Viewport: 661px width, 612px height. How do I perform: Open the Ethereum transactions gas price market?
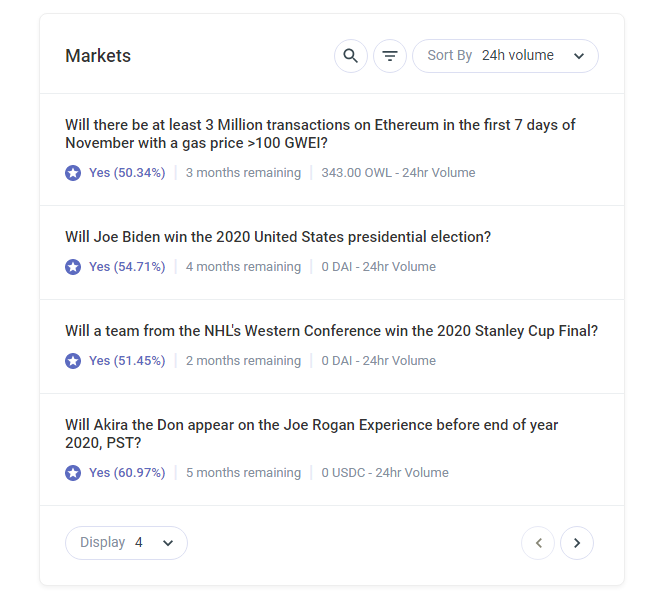tap(320, 134)
